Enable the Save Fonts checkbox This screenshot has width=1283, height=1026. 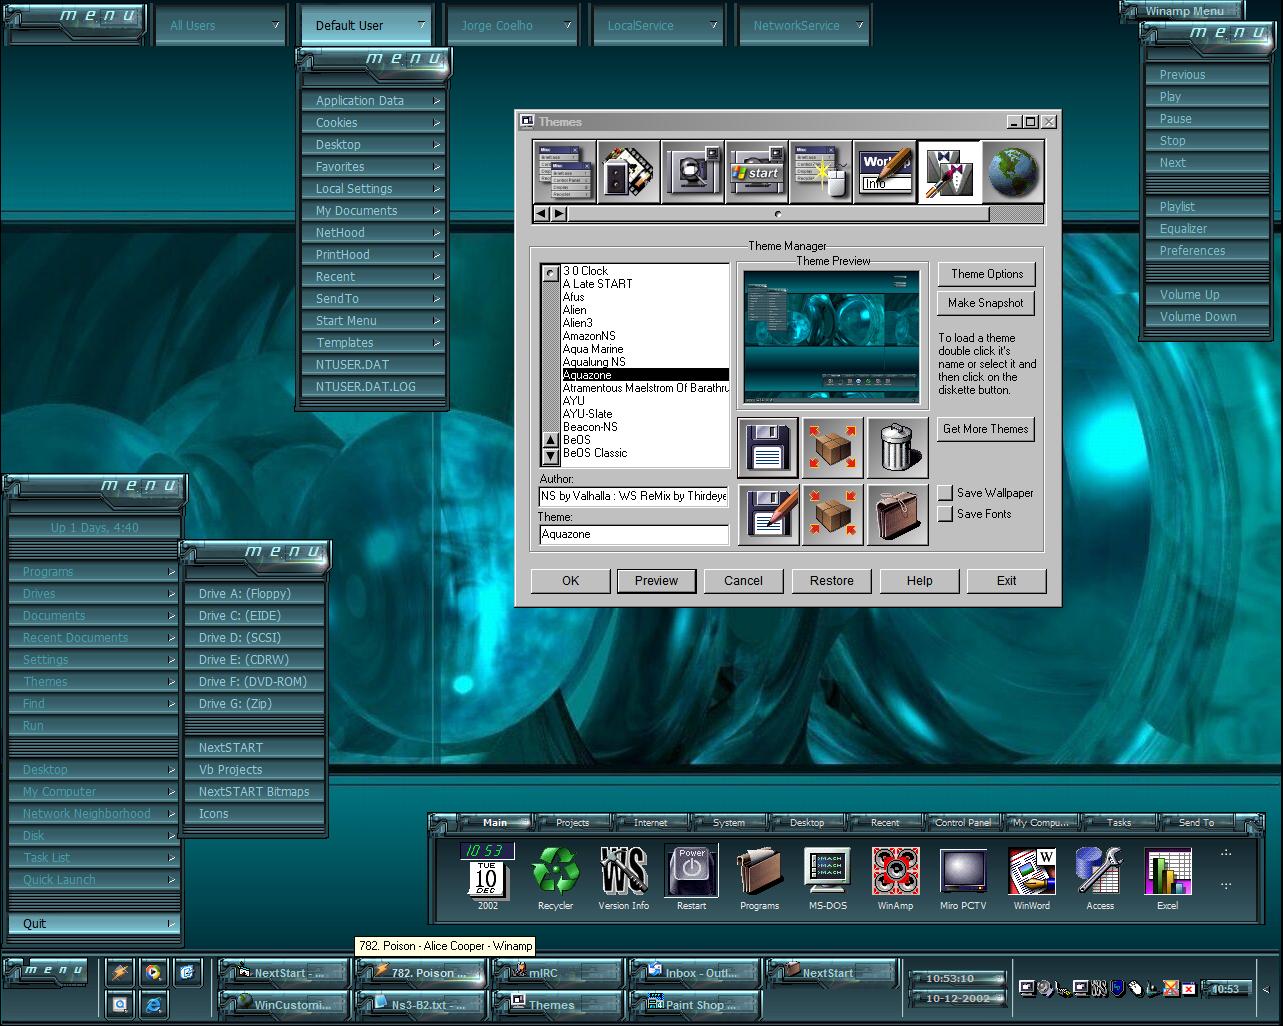point(945,514)
